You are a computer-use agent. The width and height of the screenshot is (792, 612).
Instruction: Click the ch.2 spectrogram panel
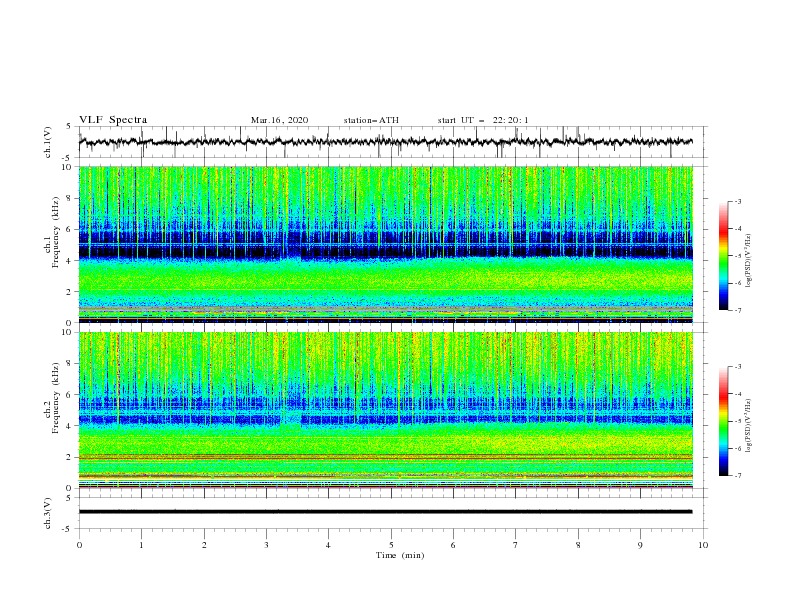386,410
